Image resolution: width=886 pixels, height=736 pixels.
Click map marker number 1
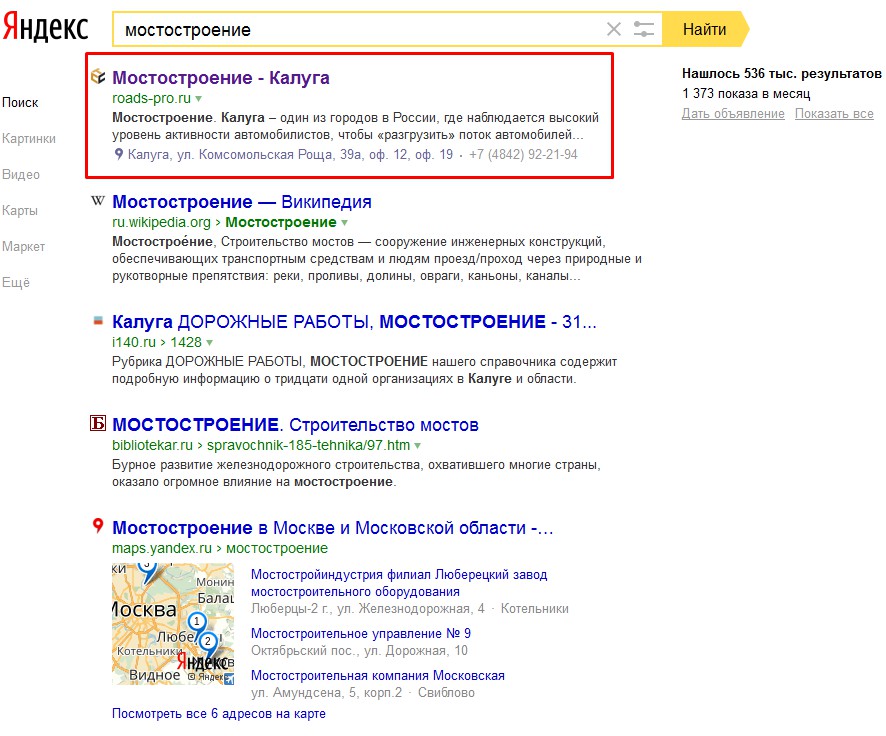pos(196,623)
